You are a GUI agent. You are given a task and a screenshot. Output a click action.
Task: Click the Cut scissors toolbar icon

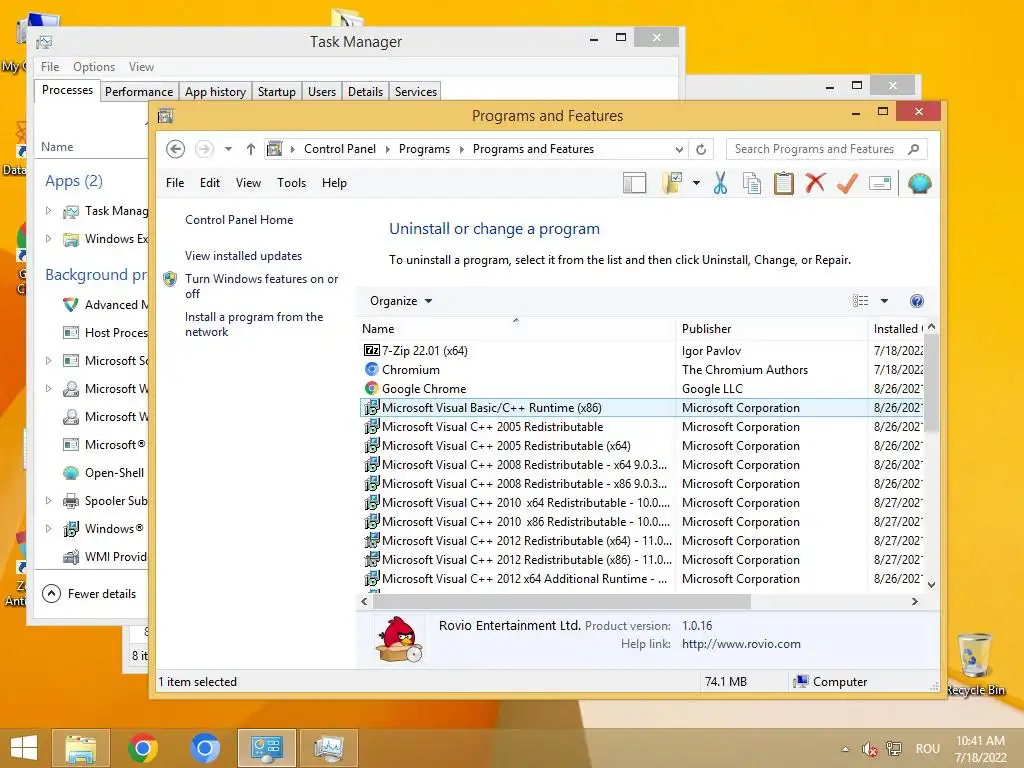720,184
